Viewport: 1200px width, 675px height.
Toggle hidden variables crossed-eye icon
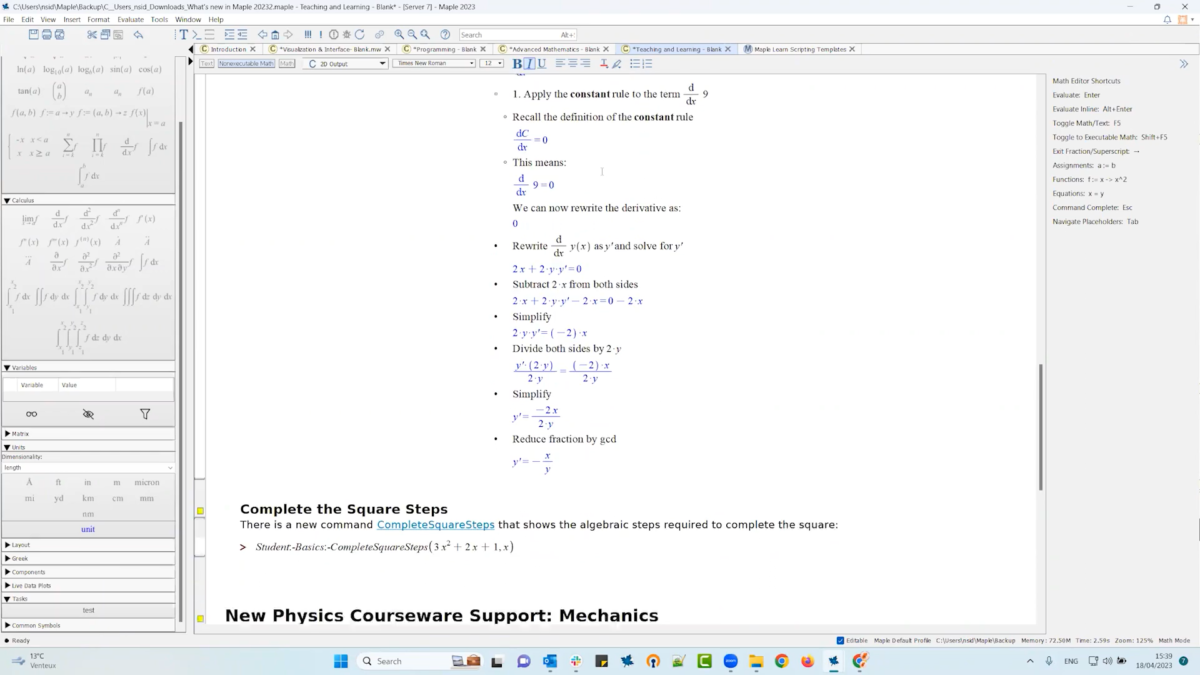(x=88, y=414)
